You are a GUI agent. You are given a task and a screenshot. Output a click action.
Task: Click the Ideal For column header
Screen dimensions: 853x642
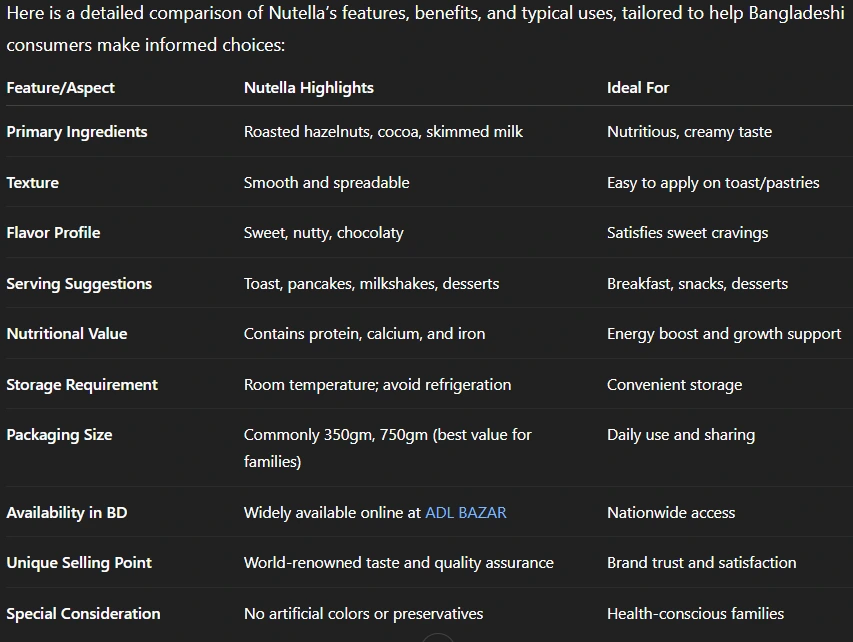(x=637, y=87)
